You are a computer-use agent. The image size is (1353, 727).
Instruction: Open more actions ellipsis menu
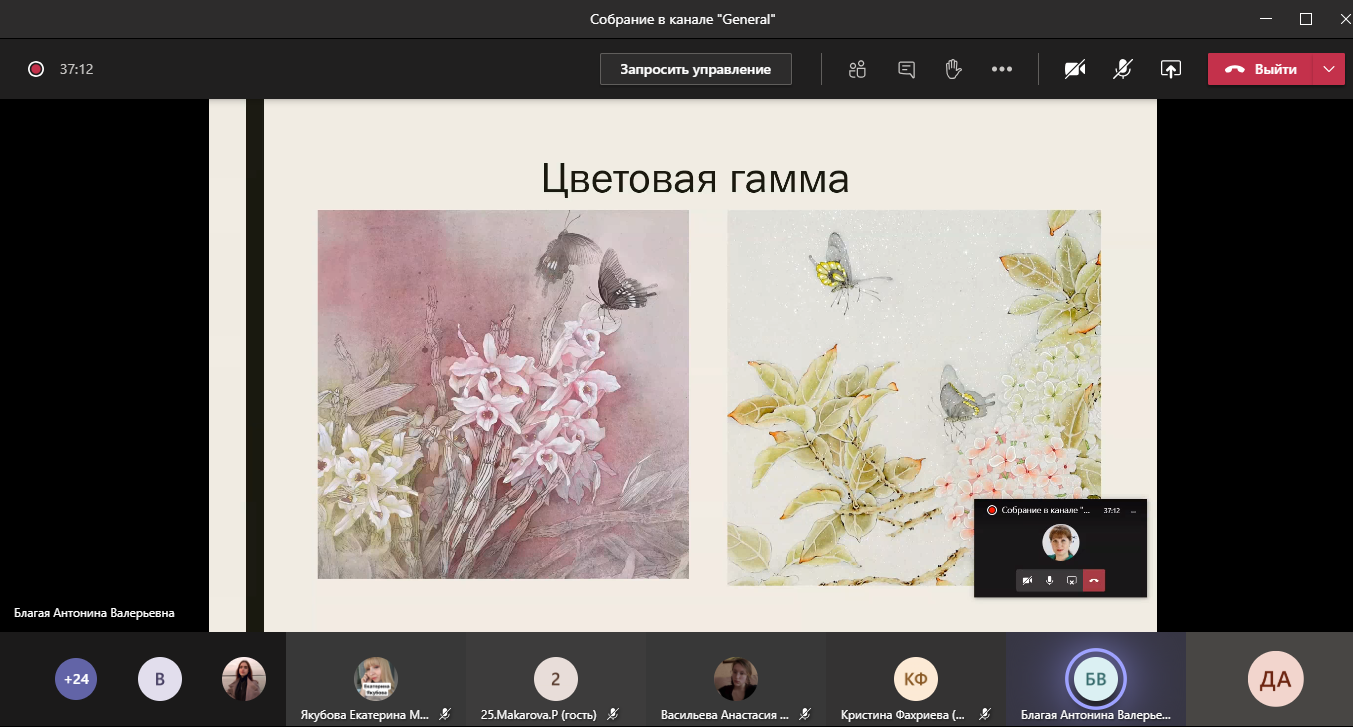tap(1002, 69)
